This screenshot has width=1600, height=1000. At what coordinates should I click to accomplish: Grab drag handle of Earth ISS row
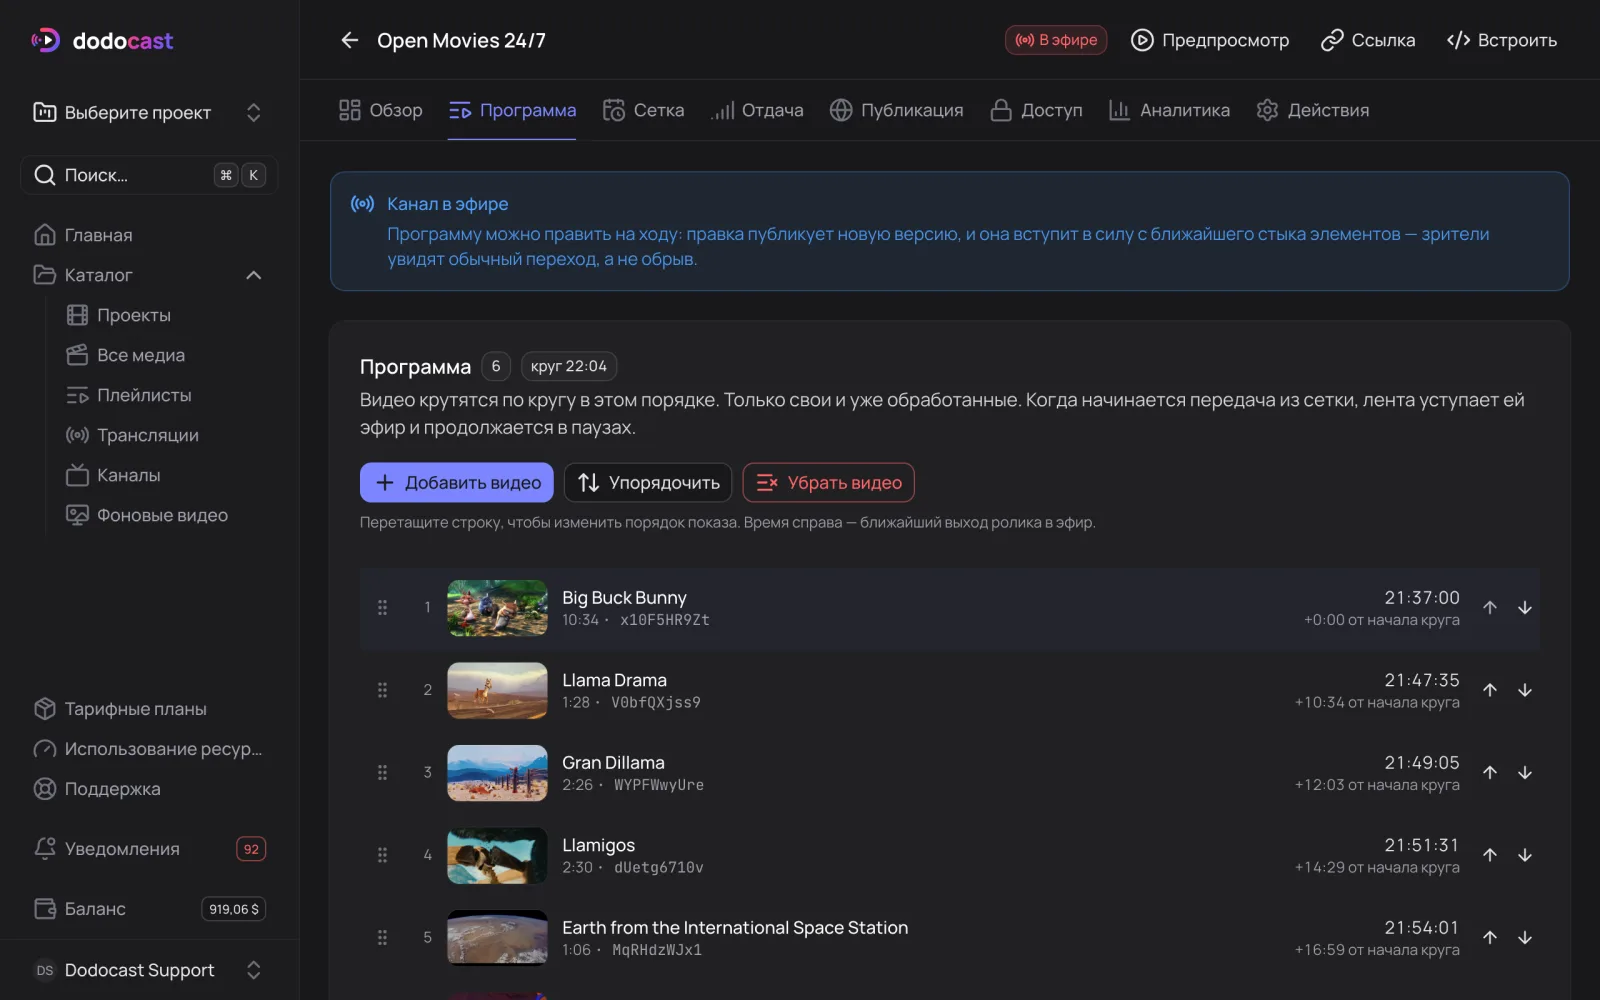(x=382, y=938)
